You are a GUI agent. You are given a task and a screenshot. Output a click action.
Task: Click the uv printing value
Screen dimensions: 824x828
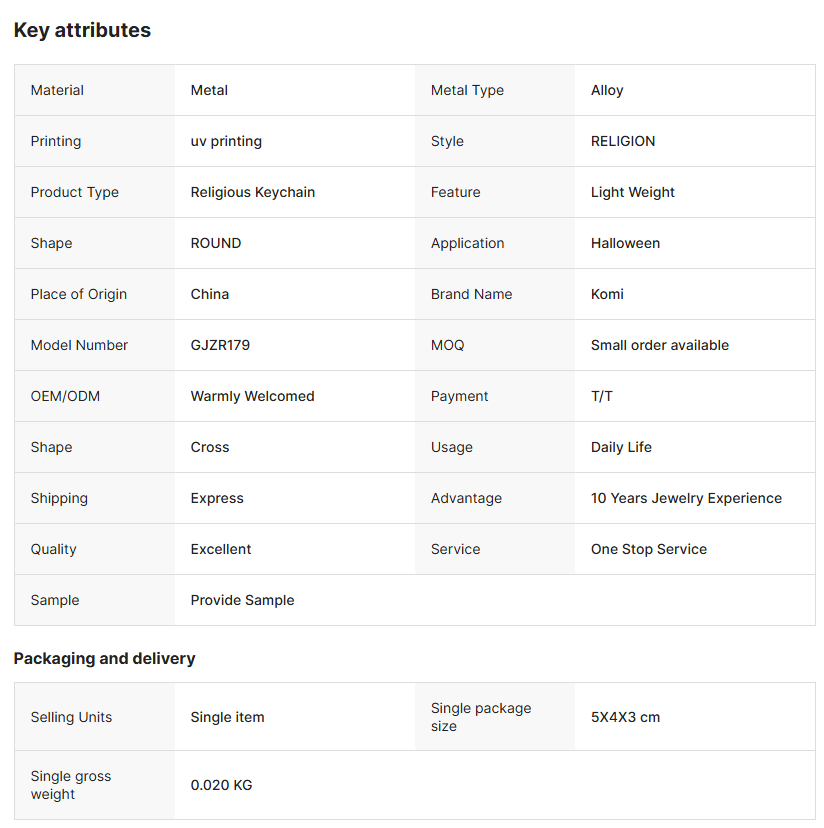226,141
